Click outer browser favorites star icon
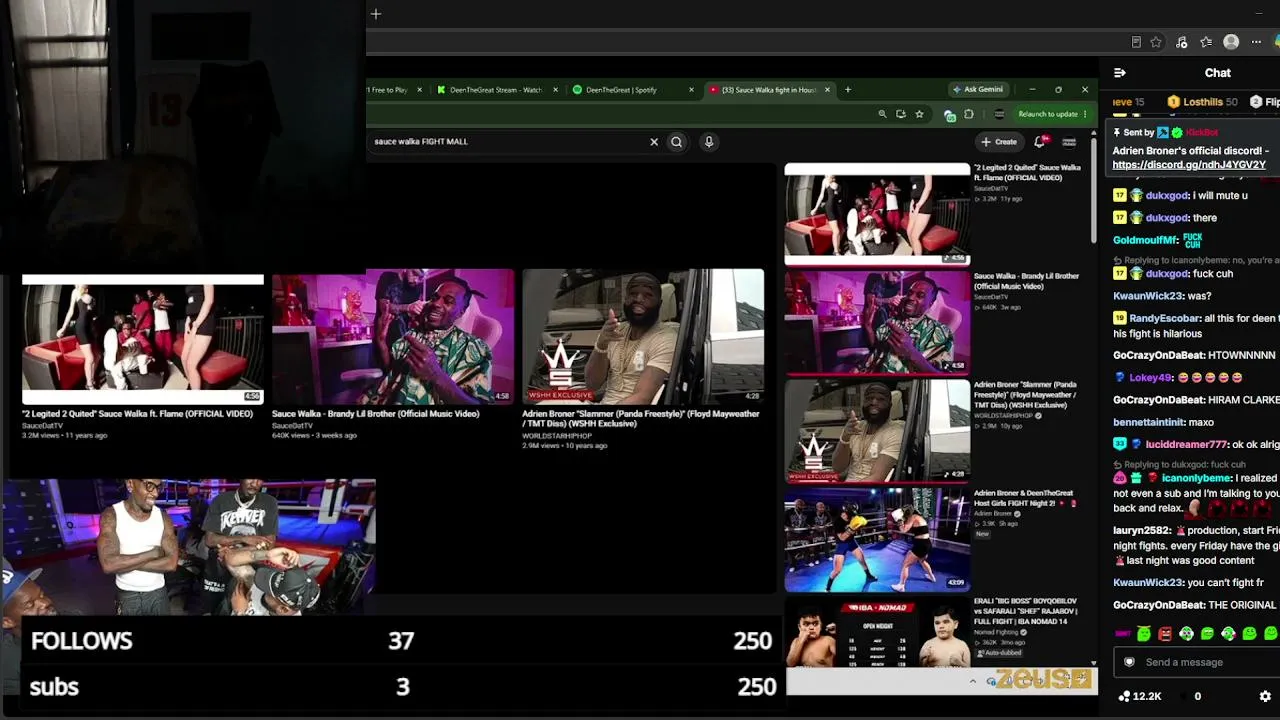The image size is (1280, 720). point(1156,42)
